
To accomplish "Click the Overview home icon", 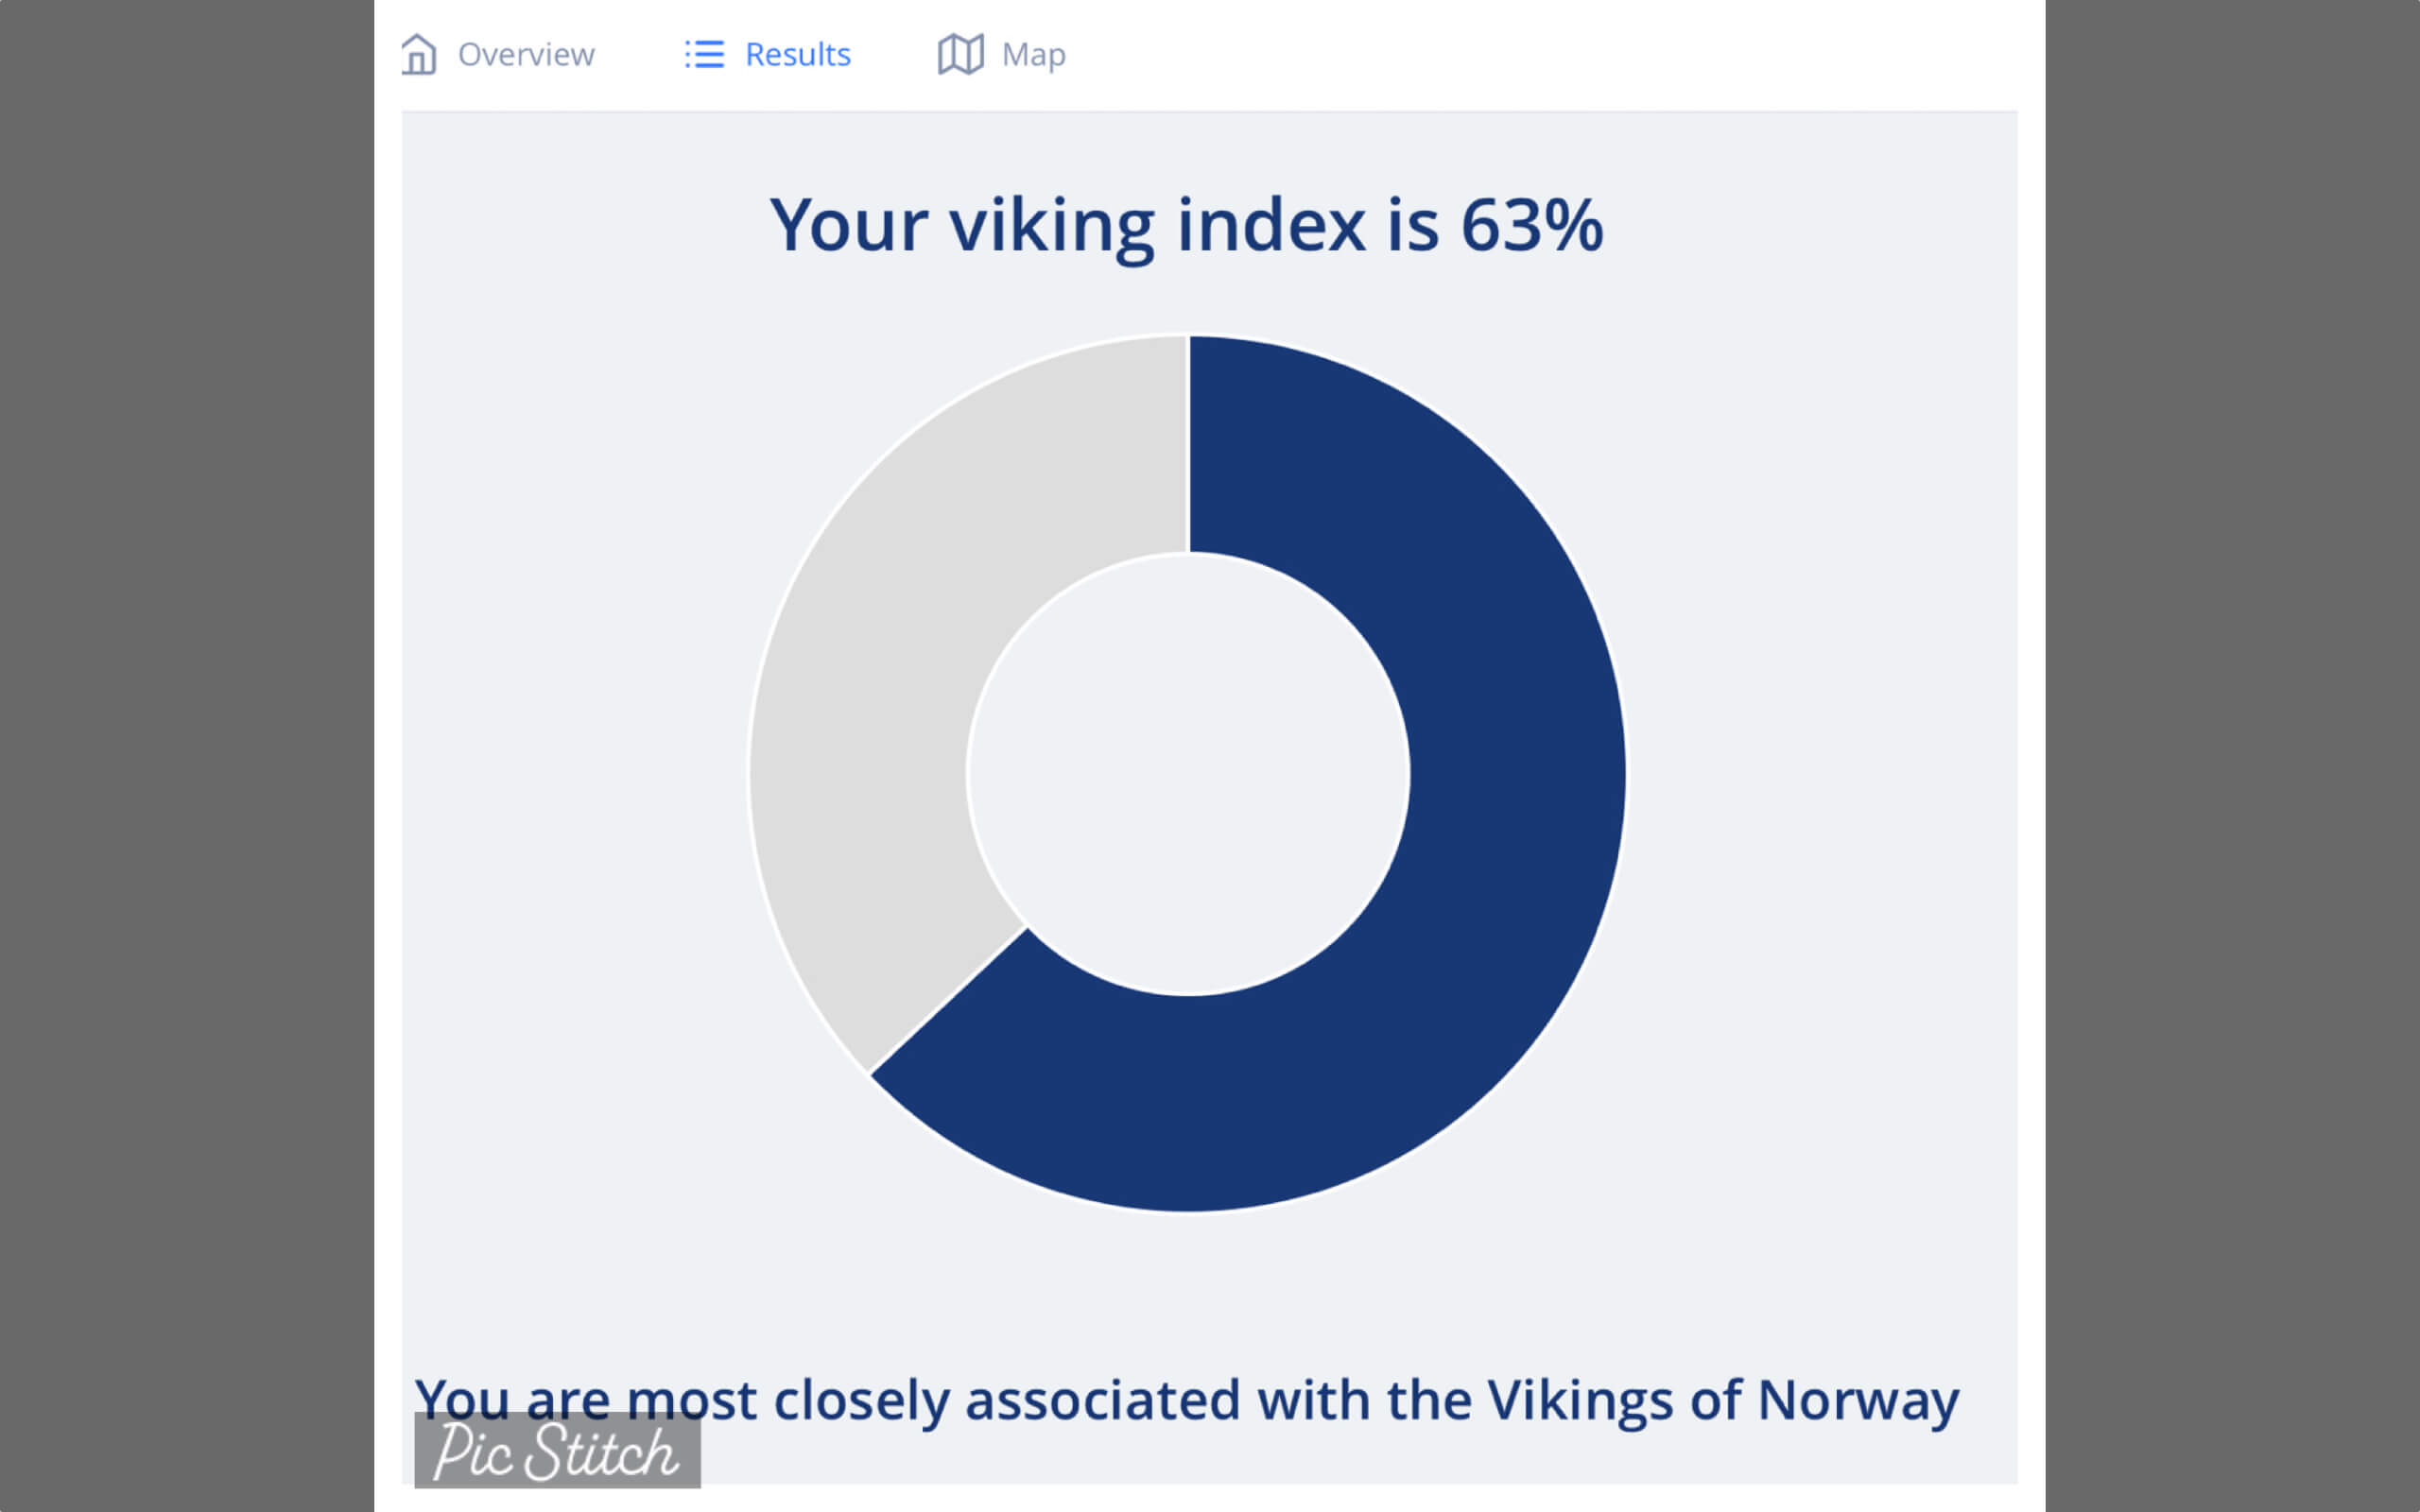I will point(418,54).
